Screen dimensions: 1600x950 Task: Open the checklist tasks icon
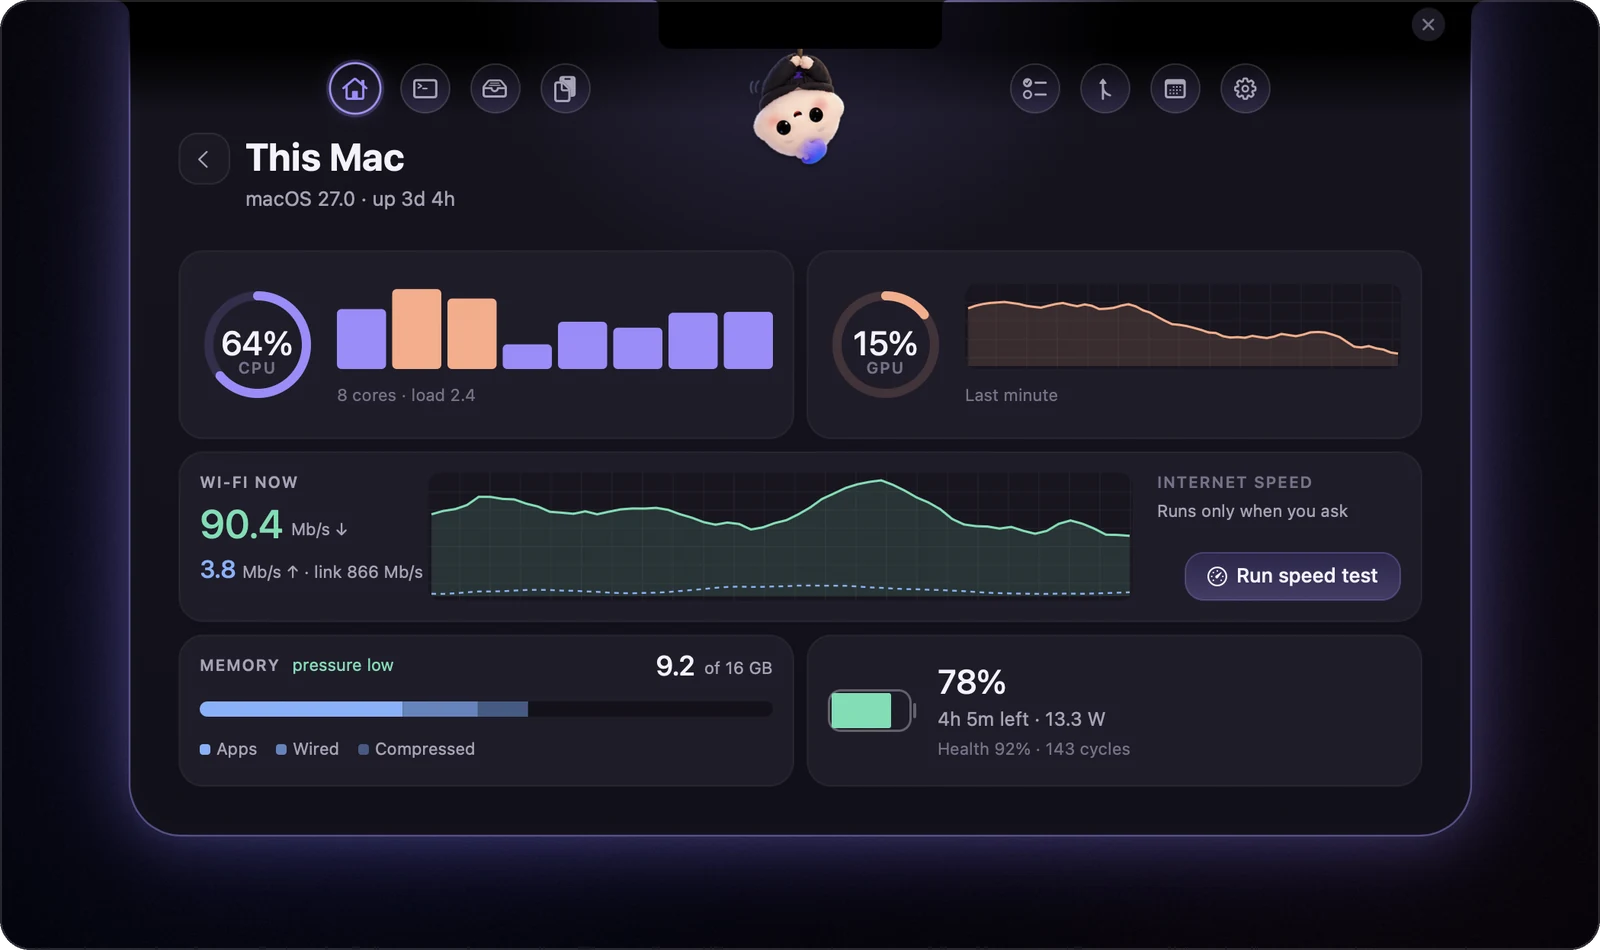click(x=1035, y=89)
